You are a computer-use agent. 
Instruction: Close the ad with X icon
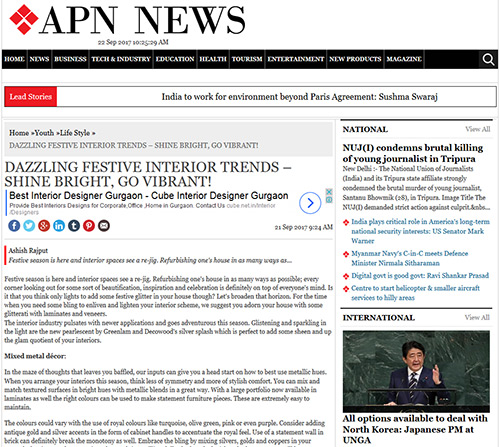[329, 192]
